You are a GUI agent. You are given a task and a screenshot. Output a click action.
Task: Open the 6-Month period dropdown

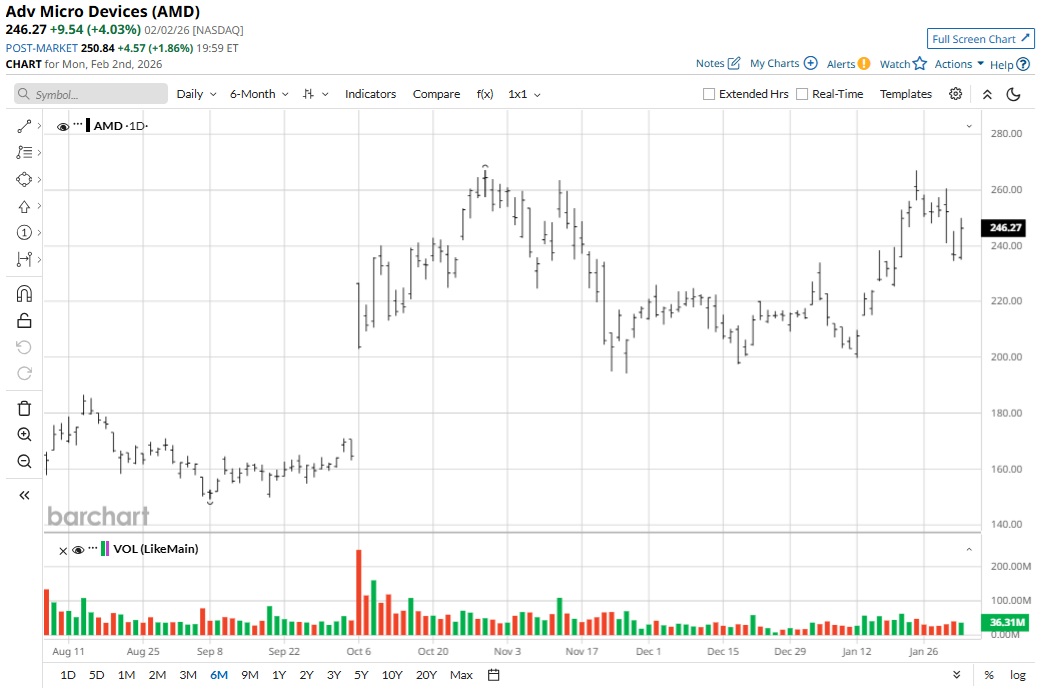tap(259, 95)
